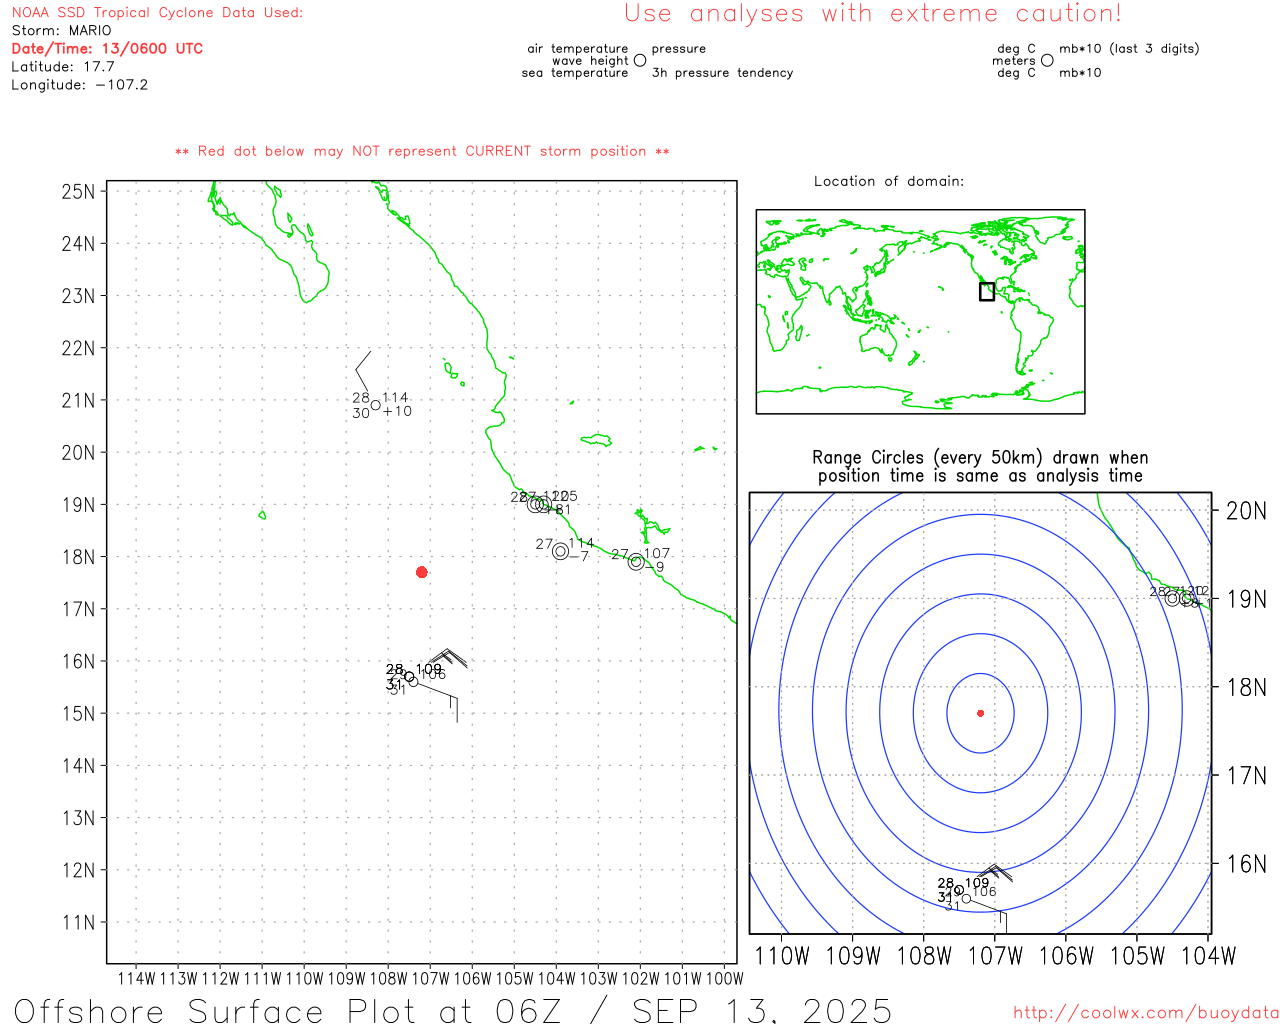Click 'NOAA SSD Tropical Cyclone Data Used:' header
This screenshot has height=1024, width=1280.
click(x=157, y=13)
